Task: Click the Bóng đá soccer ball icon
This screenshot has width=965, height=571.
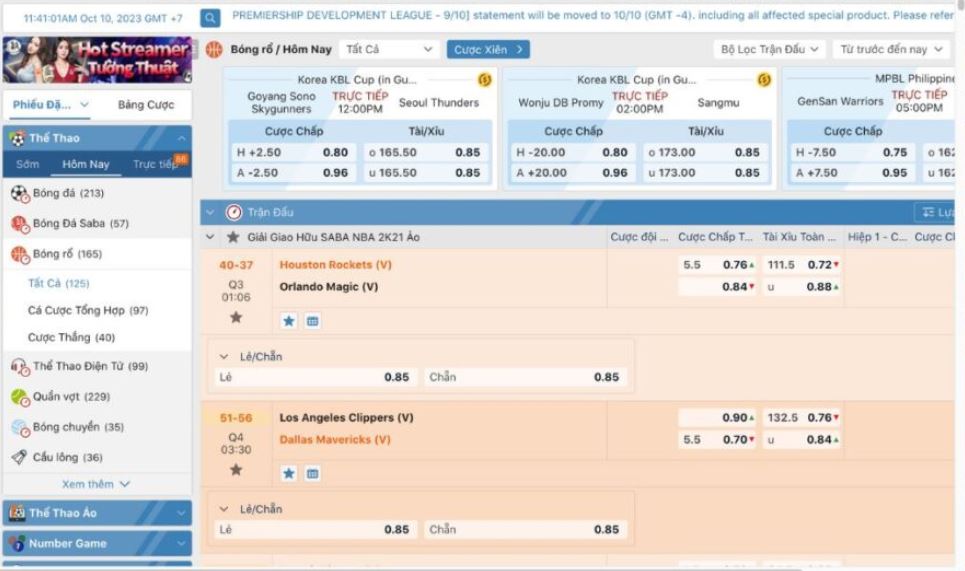Action: coord(20,193)
